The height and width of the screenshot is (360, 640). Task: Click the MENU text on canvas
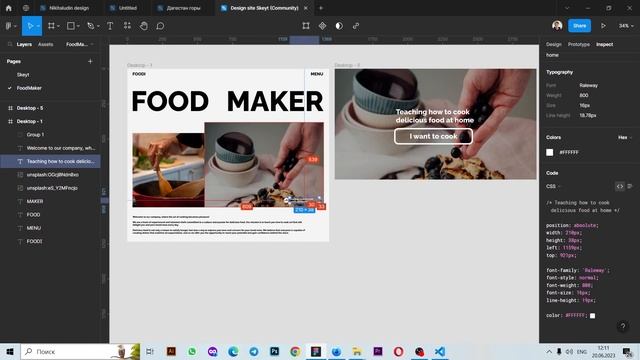coord(317,74)
